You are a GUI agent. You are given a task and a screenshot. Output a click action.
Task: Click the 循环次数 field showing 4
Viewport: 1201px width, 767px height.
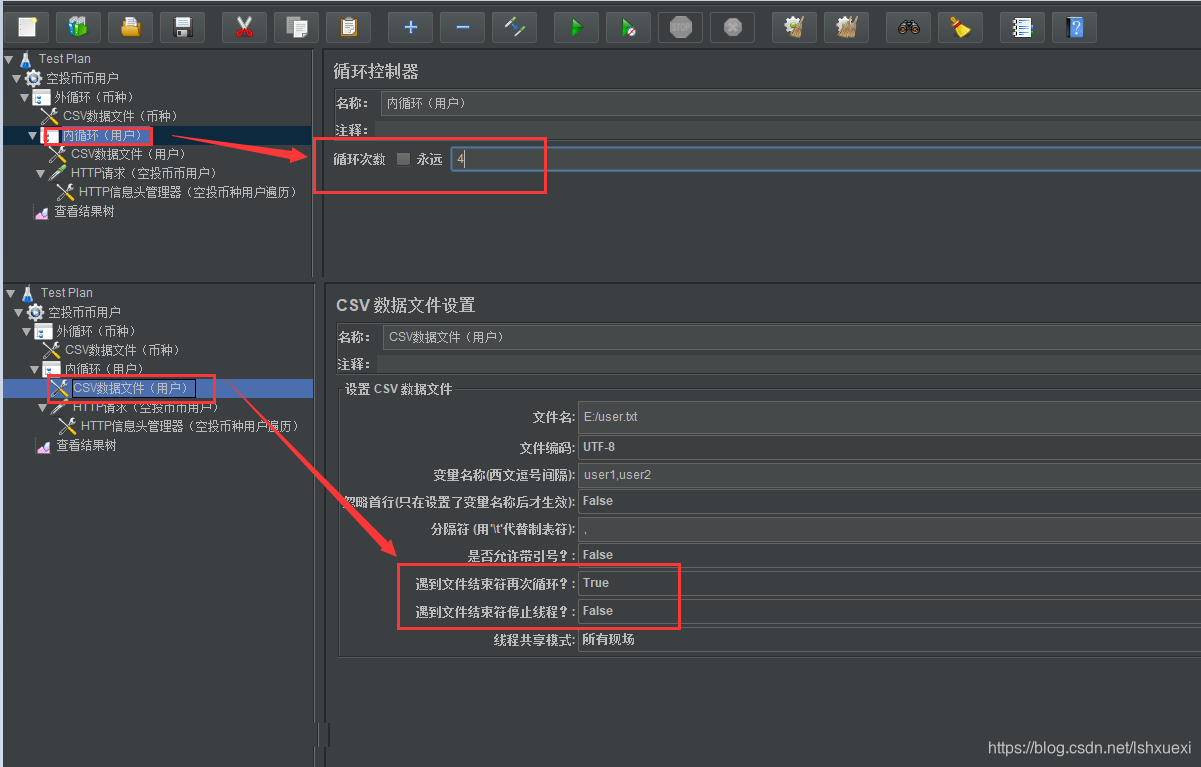pos(825,159)
